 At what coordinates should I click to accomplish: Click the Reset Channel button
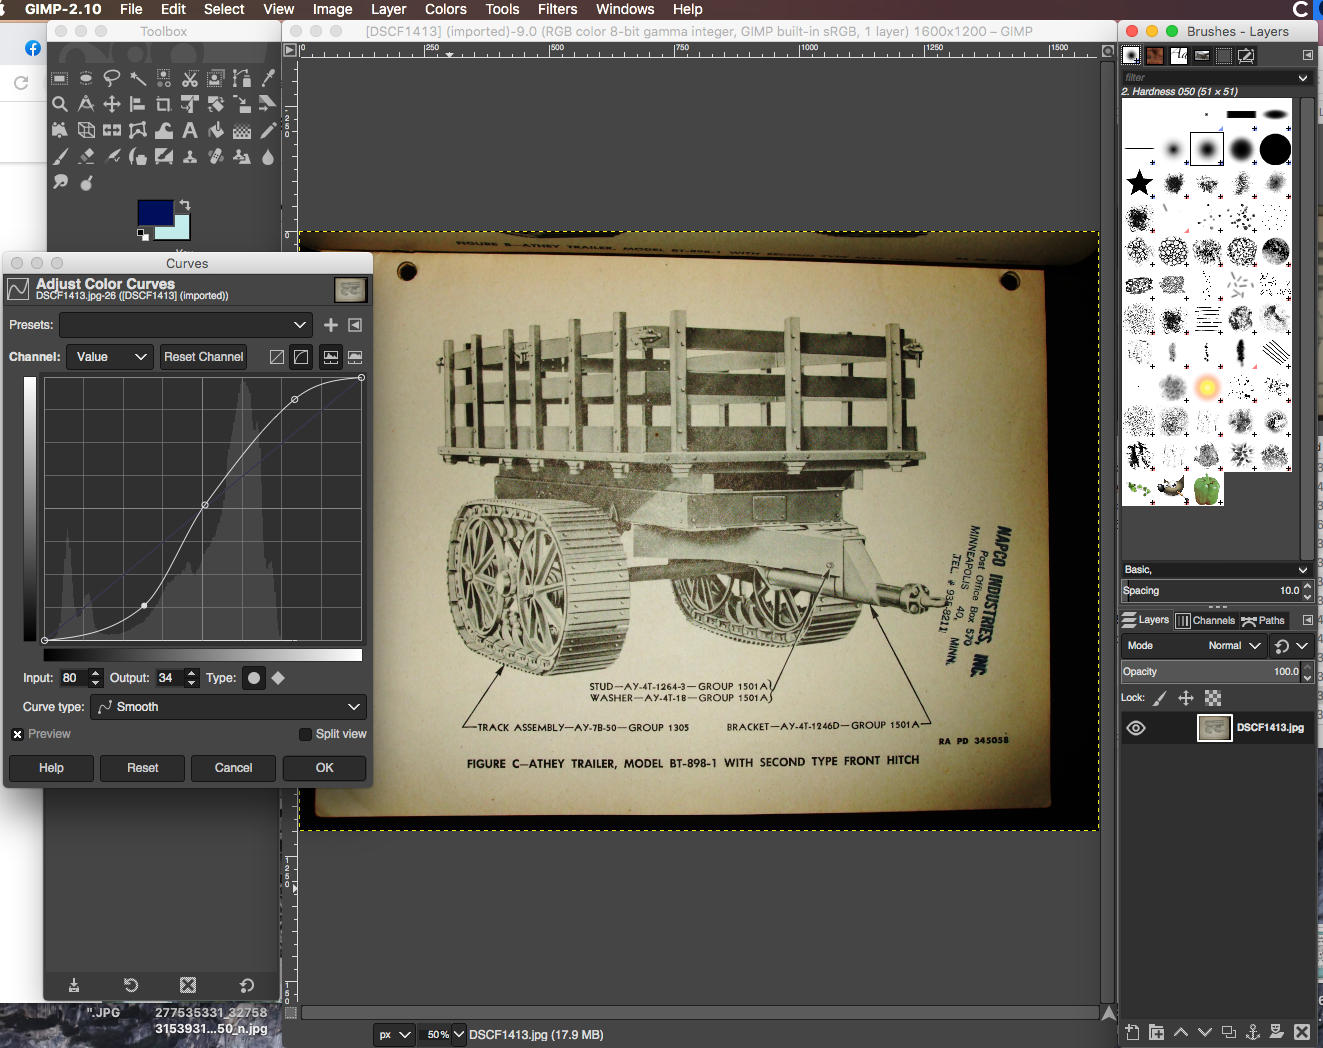click(203, 357)
